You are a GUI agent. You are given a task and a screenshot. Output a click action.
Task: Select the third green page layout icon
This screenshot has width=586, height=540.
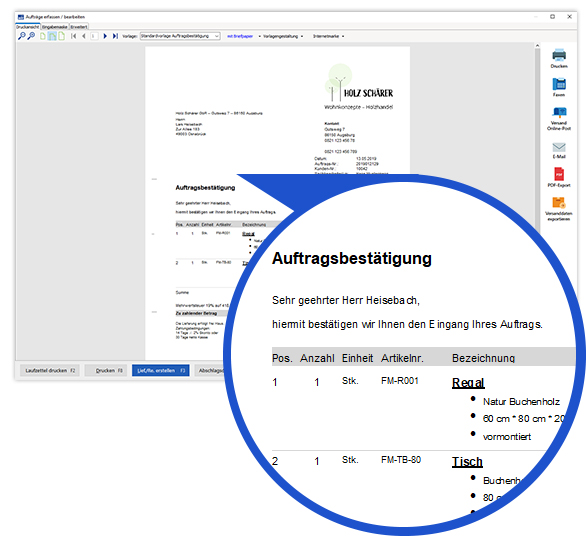62,36
